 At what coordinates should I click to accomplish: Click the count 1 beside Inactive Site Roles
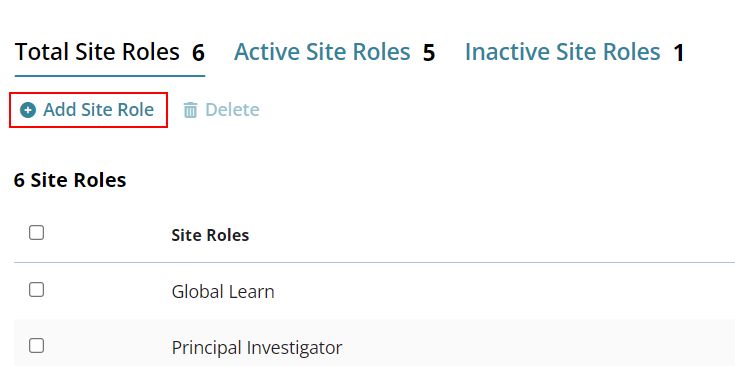point(678,53)
